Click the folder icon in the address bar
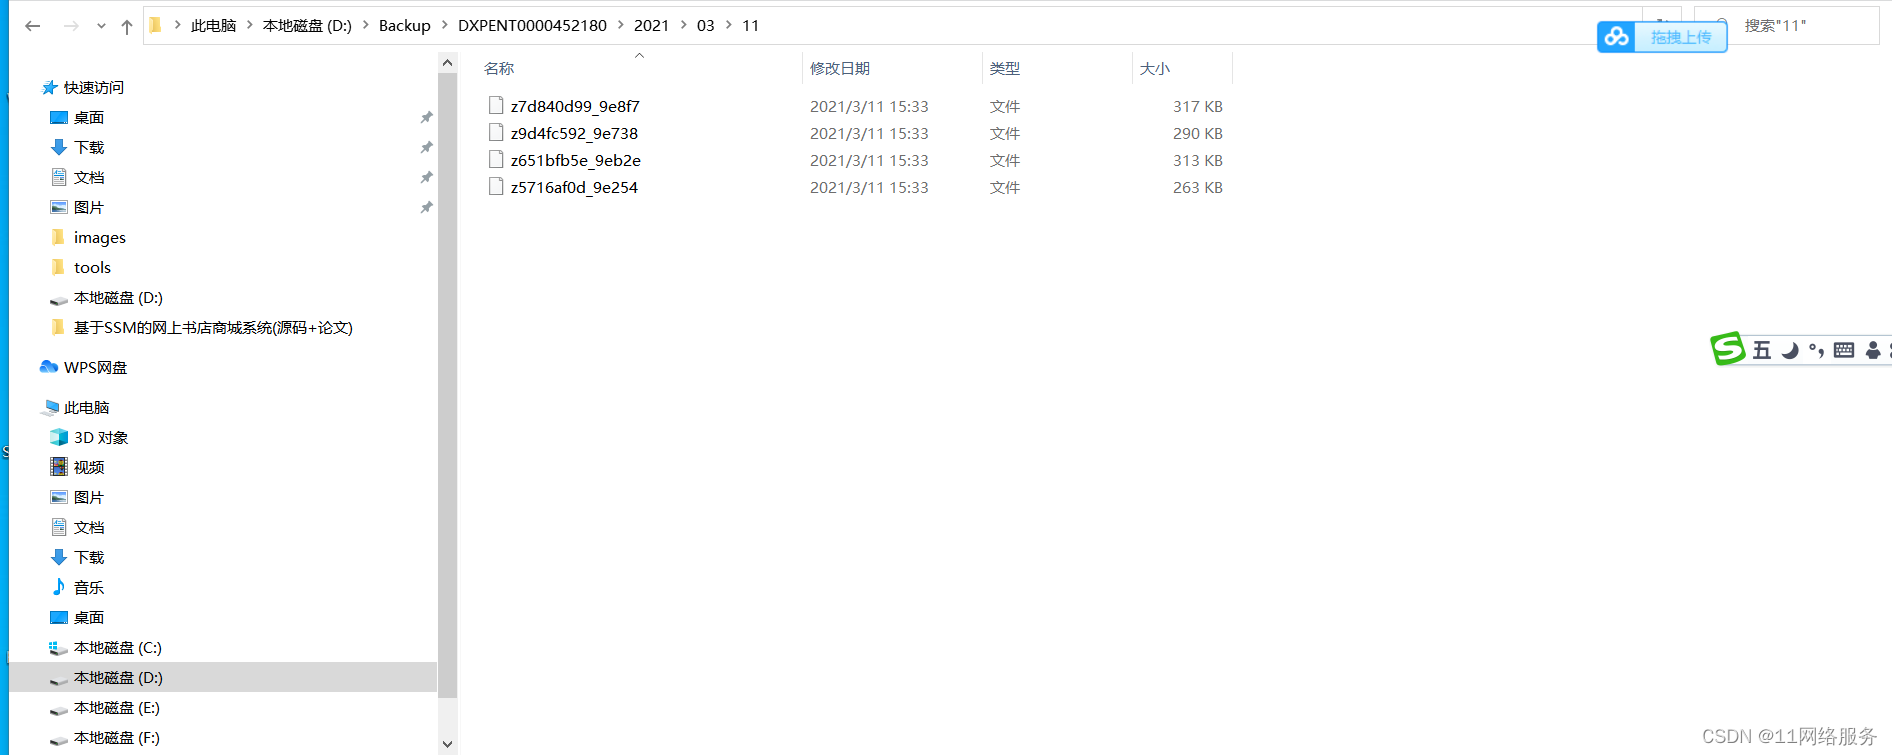The image size is (1892, 755). tap(156, 25)
